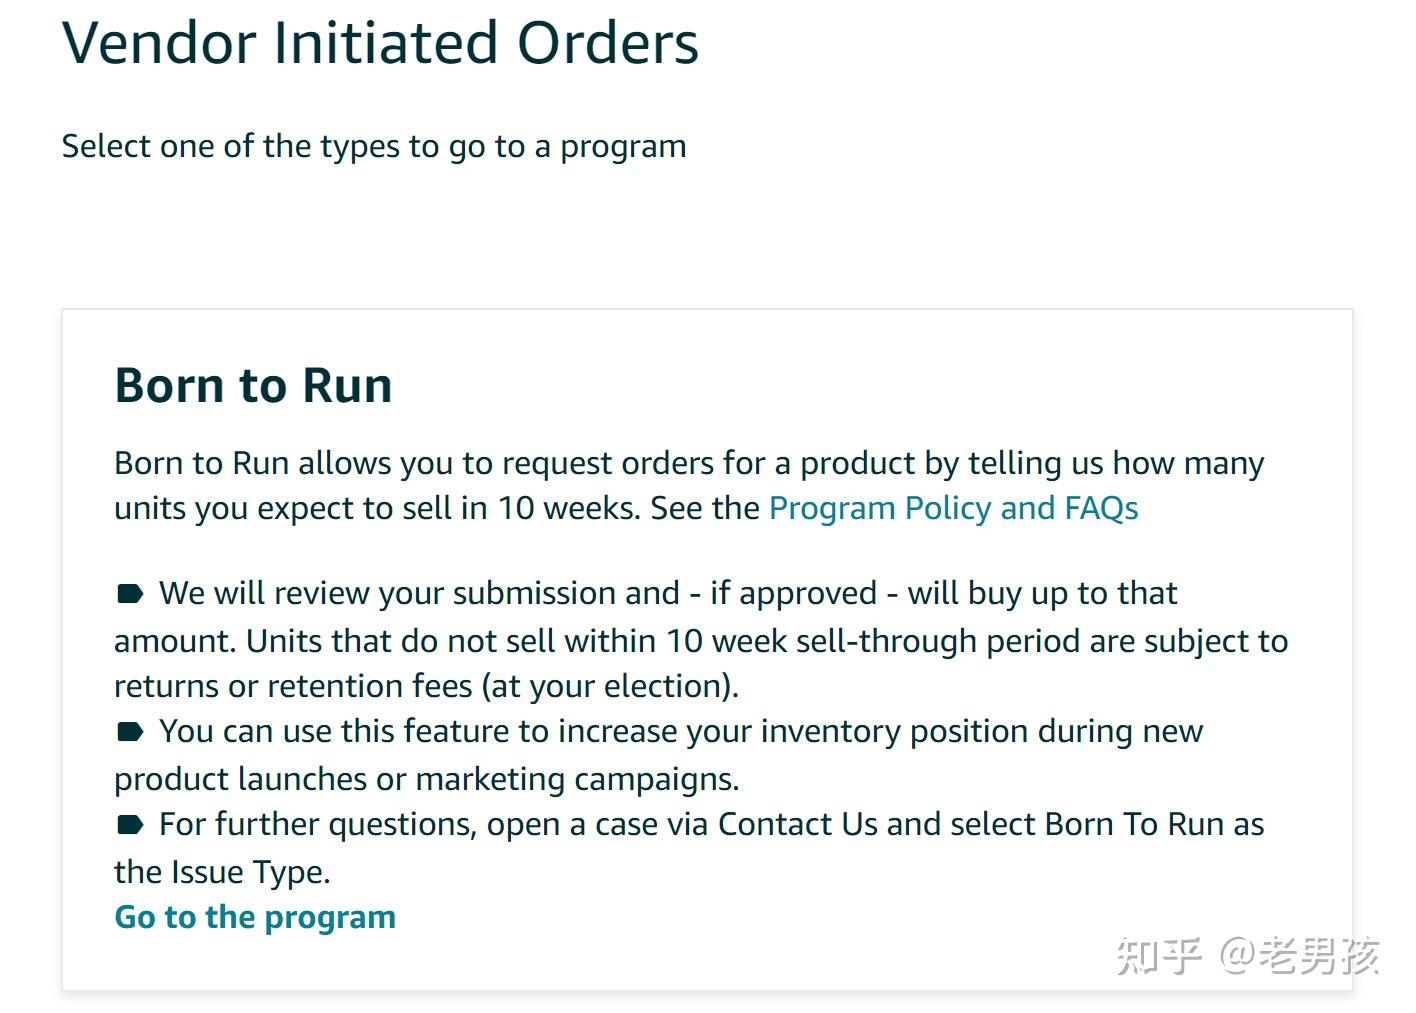Click the 'product launches or marketing campaigns' line
This screenshot has height=1013, width=1416.
click(427, 779)
